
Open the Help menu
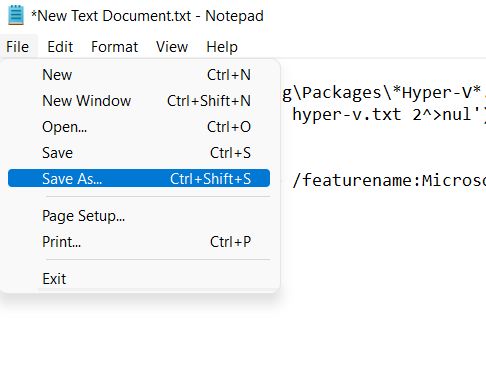click(x=222, y=47)
